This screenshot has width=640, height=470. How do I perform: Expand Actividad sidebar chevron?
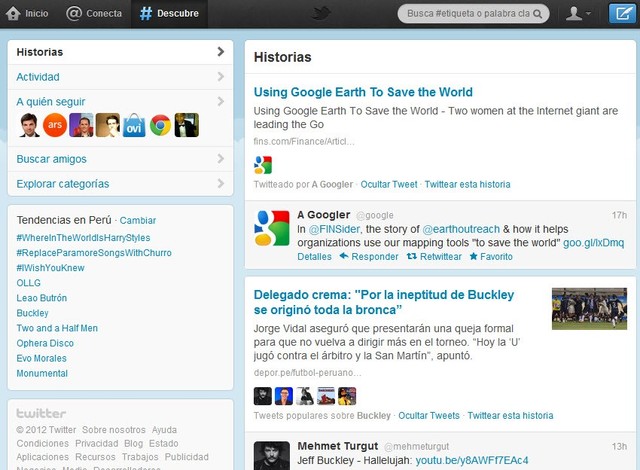[x=221, y=77]
